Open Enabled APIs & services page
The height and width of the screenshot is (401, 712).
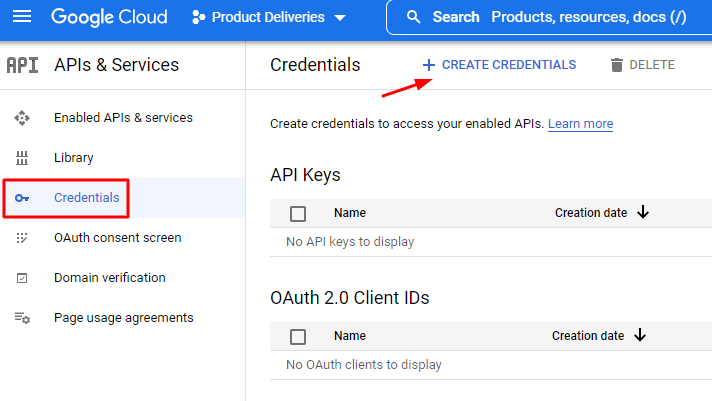pyautogui.click(x=123, y=118)
